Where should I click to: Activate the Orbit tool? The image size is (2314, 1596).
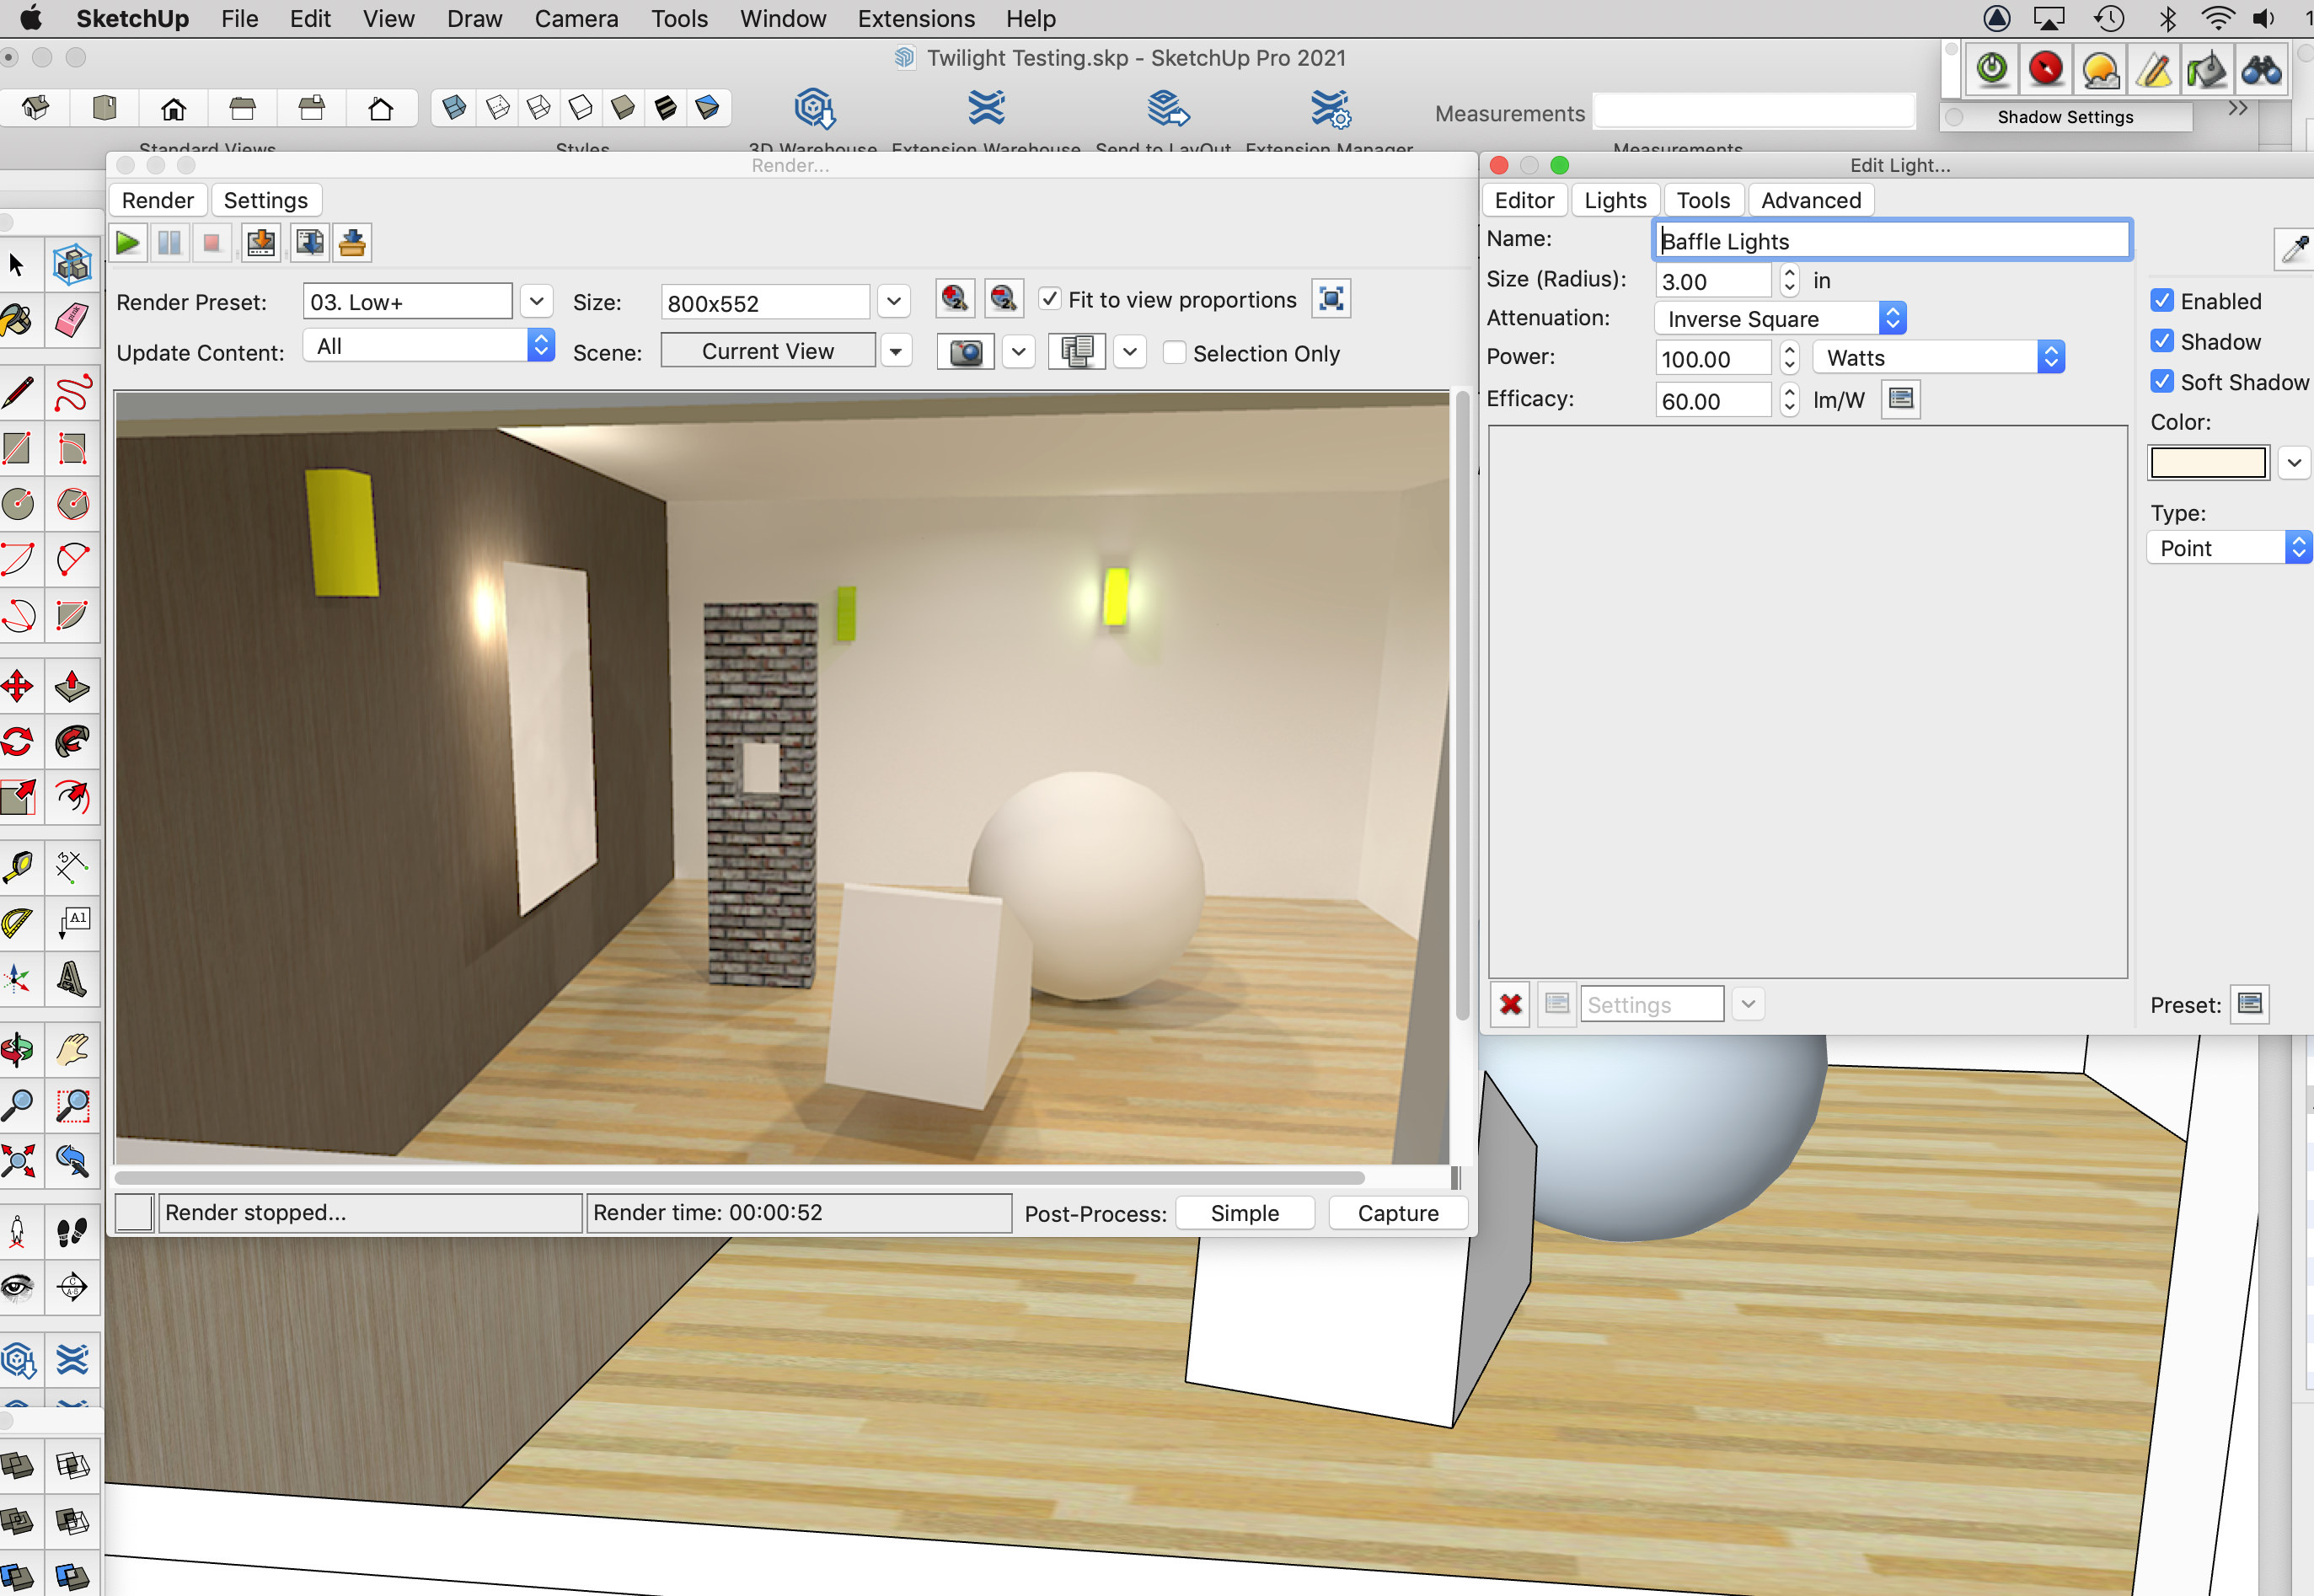17,1050
